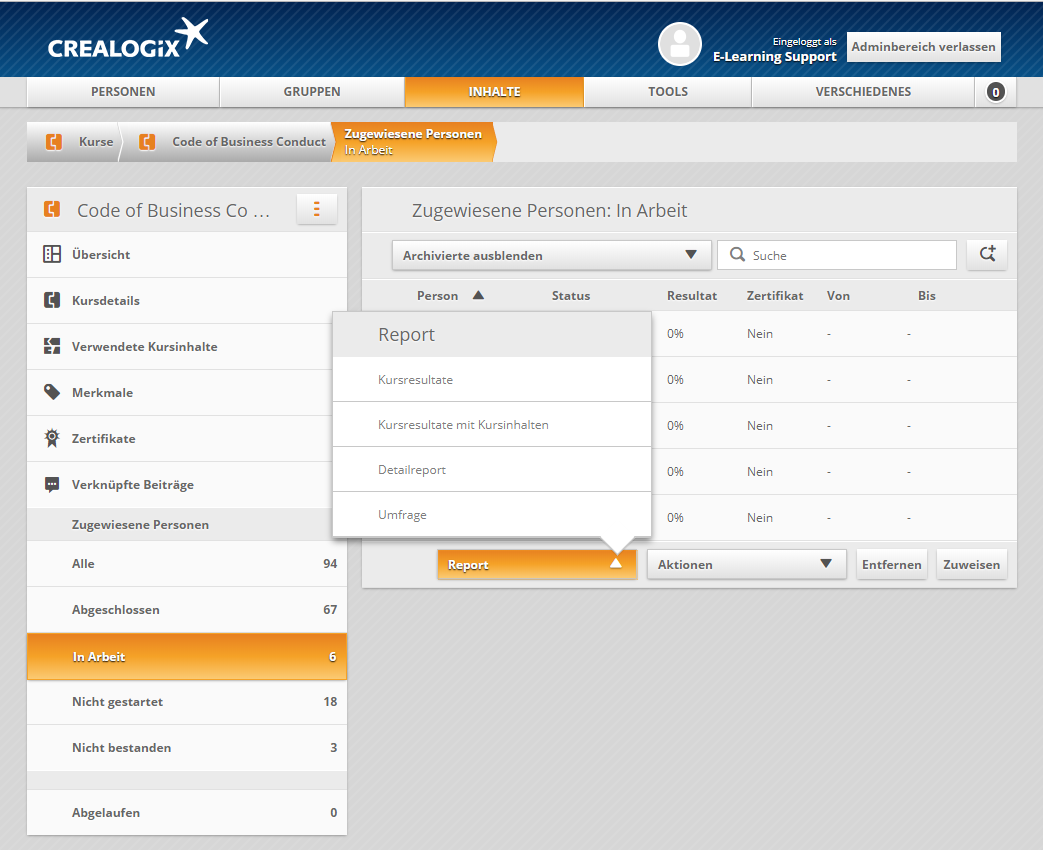Sort by the Person column header

click(449, 296)
